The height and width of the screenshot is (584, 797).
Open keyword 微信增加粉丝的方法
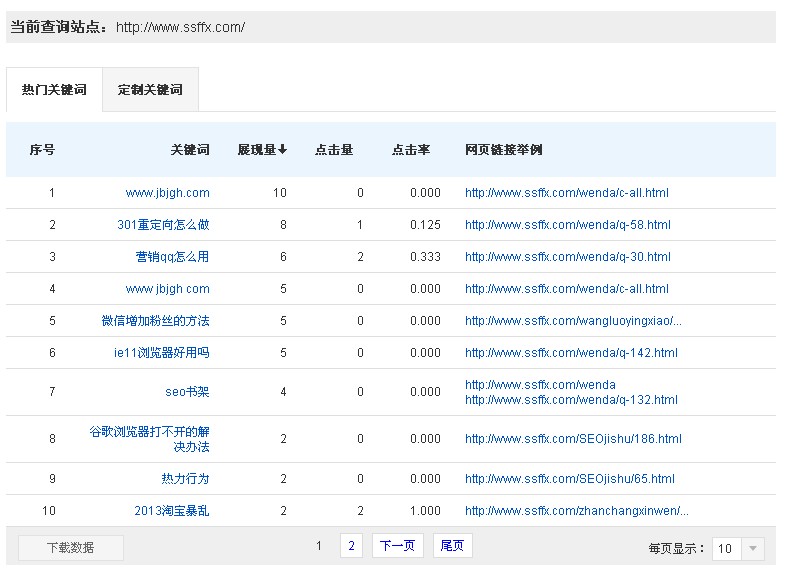156,321
